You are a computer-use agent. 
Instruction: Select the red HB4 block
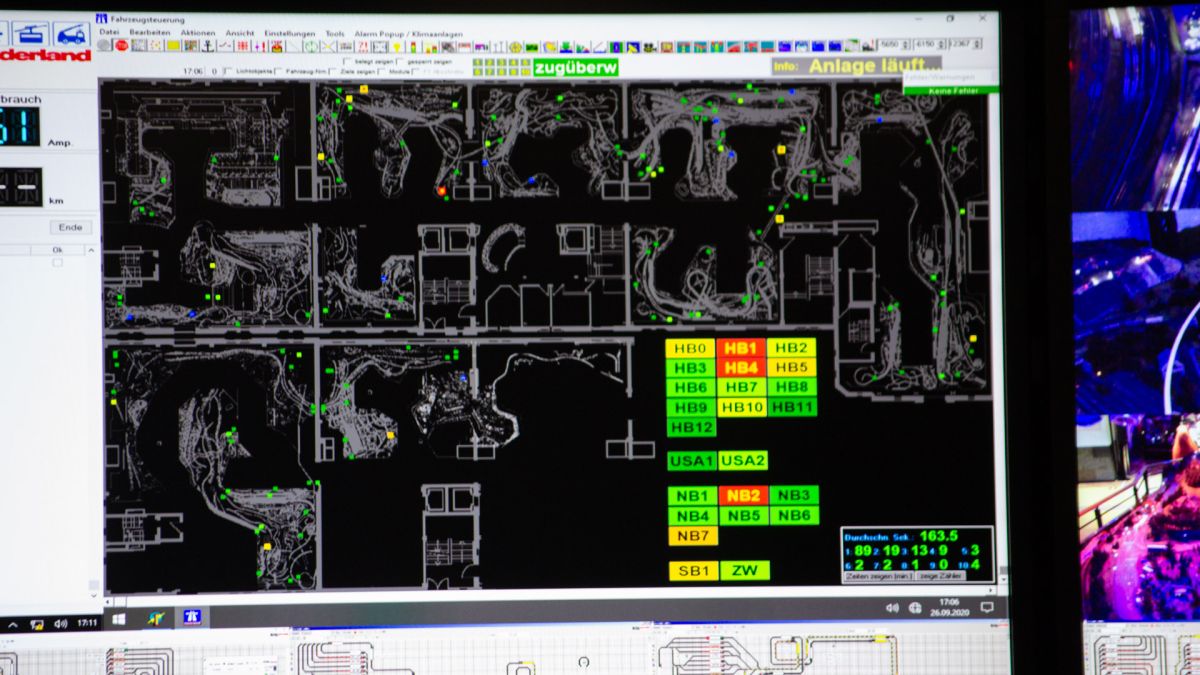[x=741, y=367]
